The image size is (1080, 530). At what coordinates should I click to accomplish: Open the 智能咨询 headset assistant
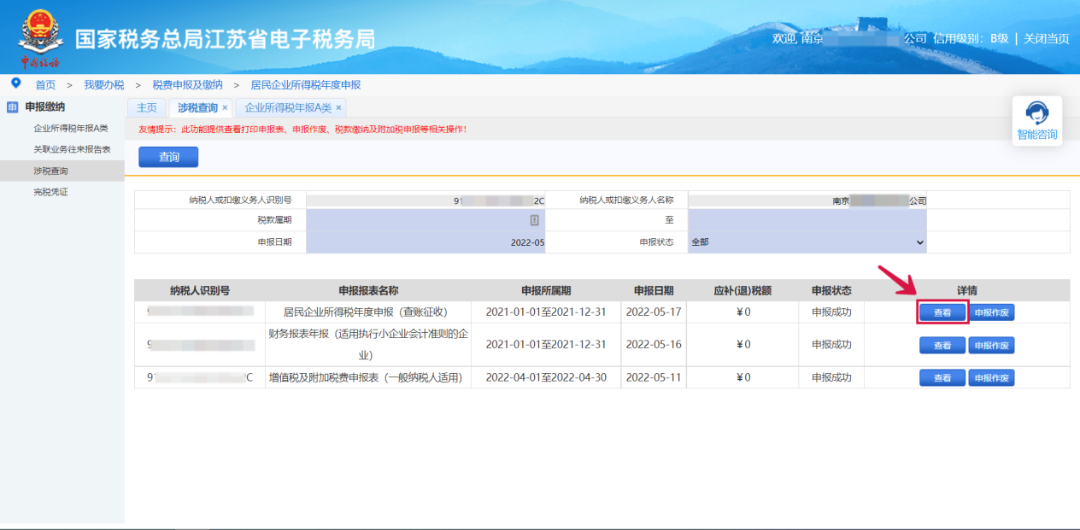click(1037, 121)
